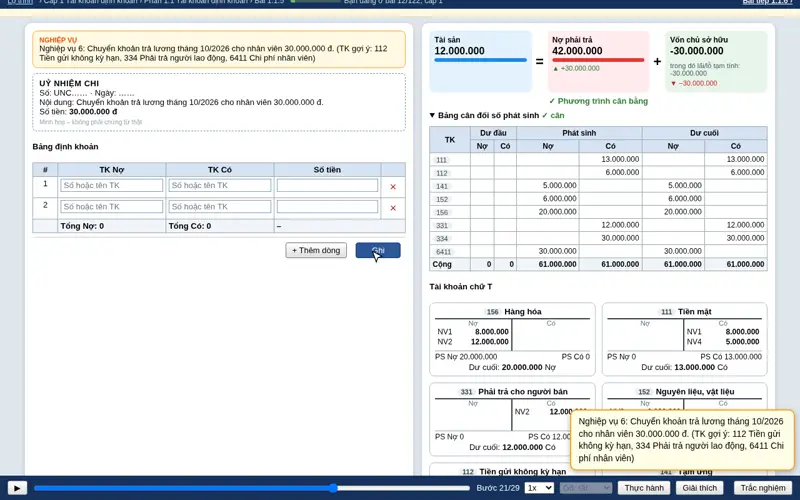The width and height of the screenshot is (800, 500).
Task: Click Phát sinh Nợ value 30.000.000 for 6411
Action: click(x=557, y=251)
